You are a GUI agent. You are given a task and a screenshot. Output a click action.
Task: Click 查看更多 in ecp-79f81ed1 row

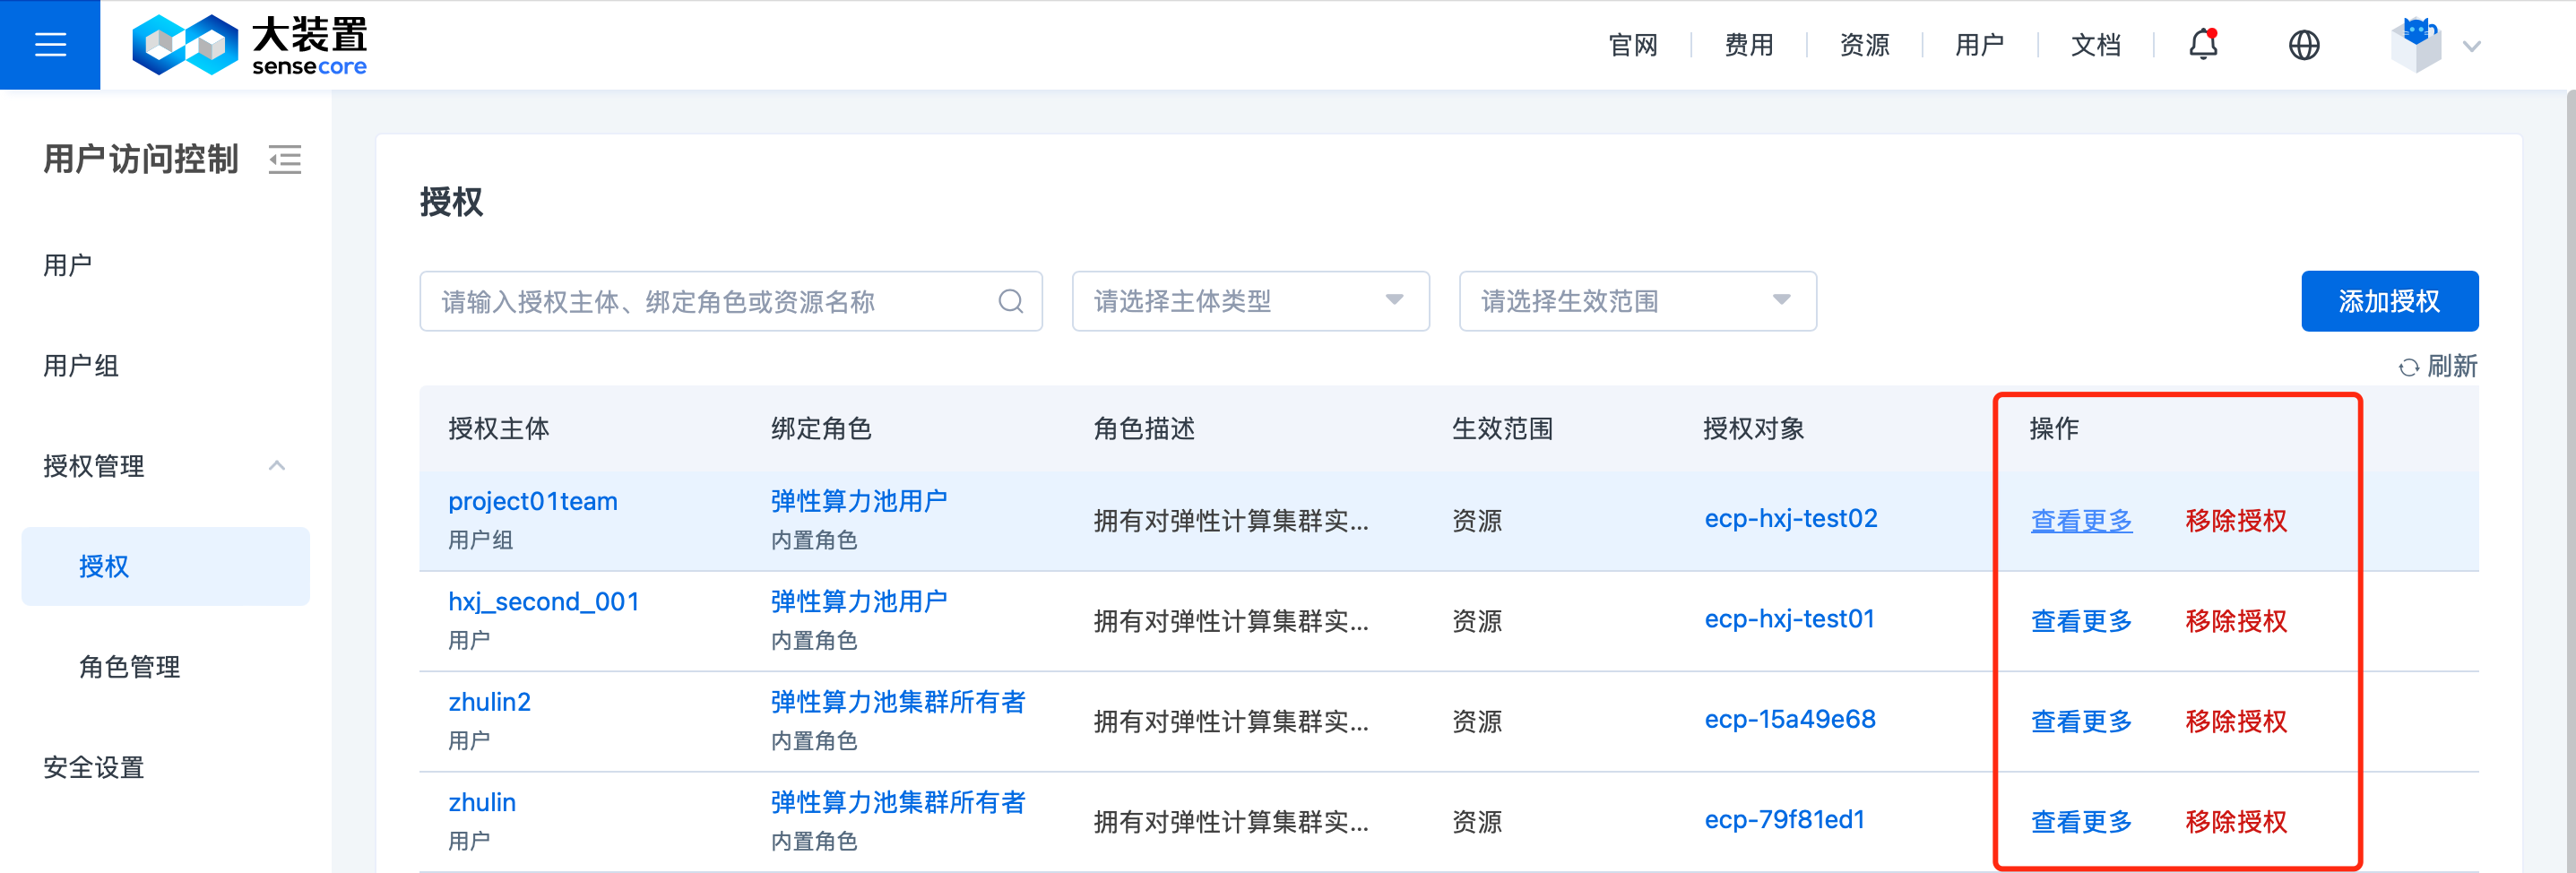[2081, 822]
